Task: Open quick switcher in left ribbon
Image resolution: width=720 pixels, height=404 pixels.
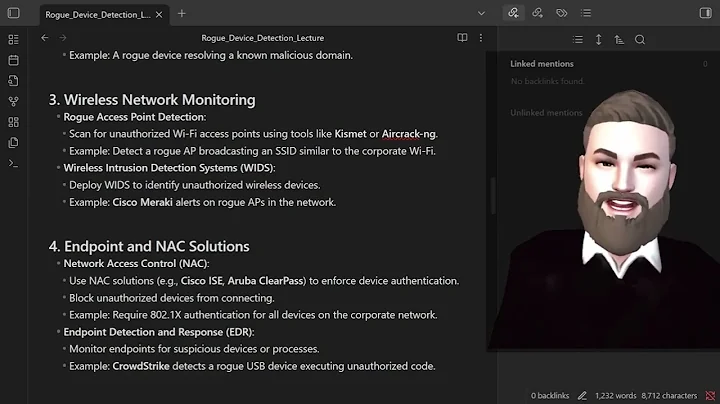Action: click(x=14, y=40)
